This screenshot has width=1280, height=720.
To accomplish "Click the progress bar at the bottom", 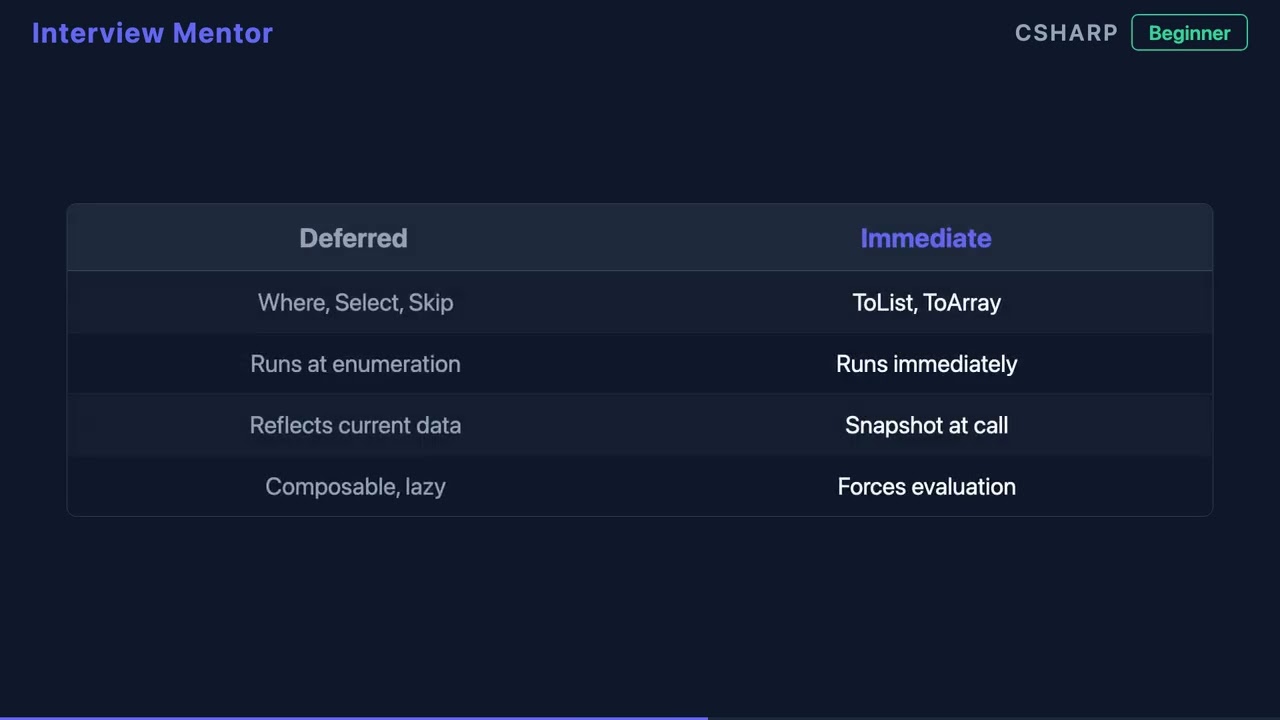I will pyautogui.click(x=640, y=718).
